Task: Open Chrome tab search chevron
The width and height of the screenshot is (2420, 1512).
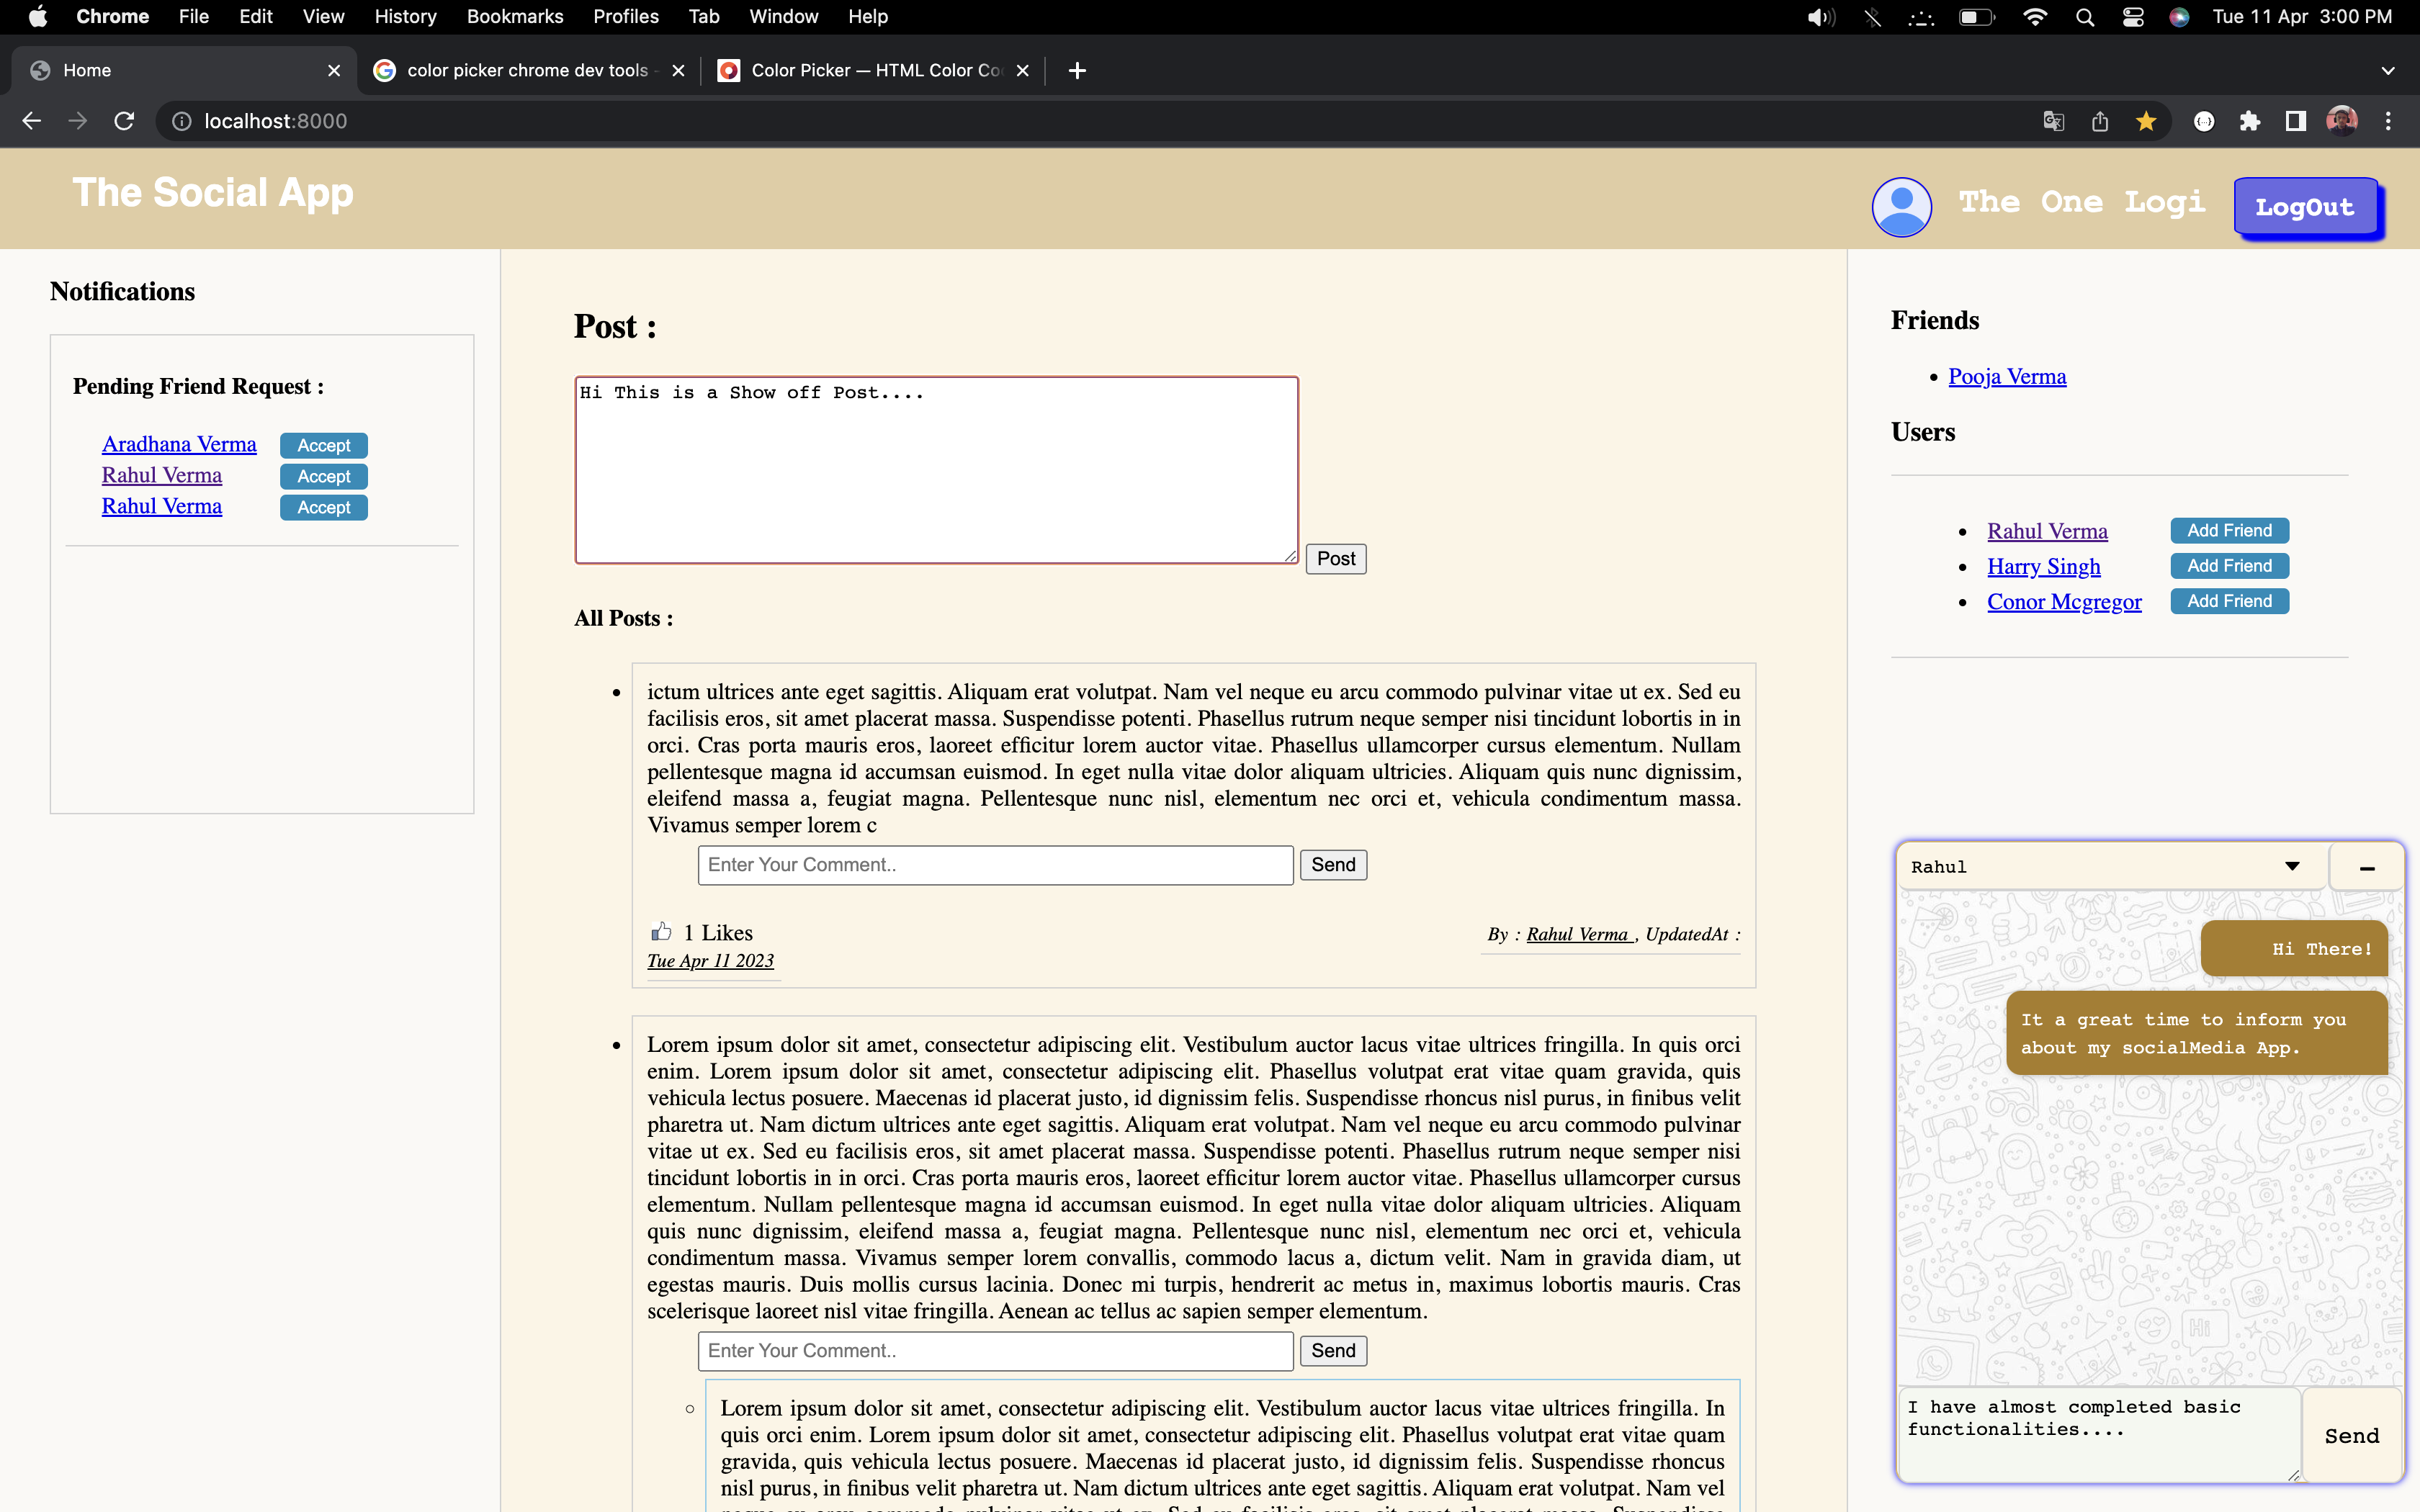Action: (2388, 70)
